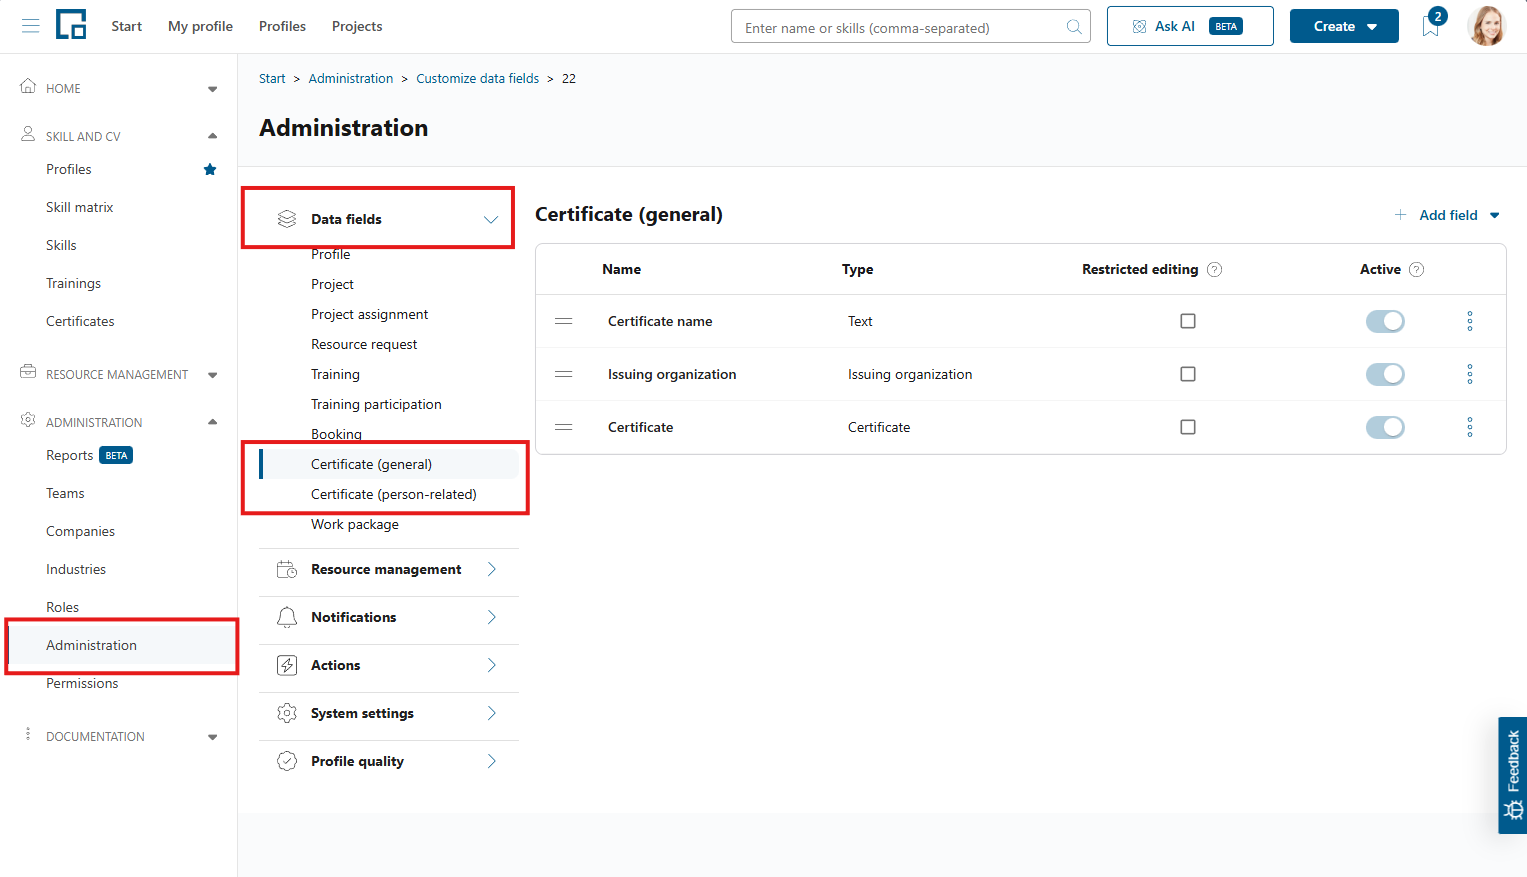Click the star icon beside Profiles

(210, 169)
